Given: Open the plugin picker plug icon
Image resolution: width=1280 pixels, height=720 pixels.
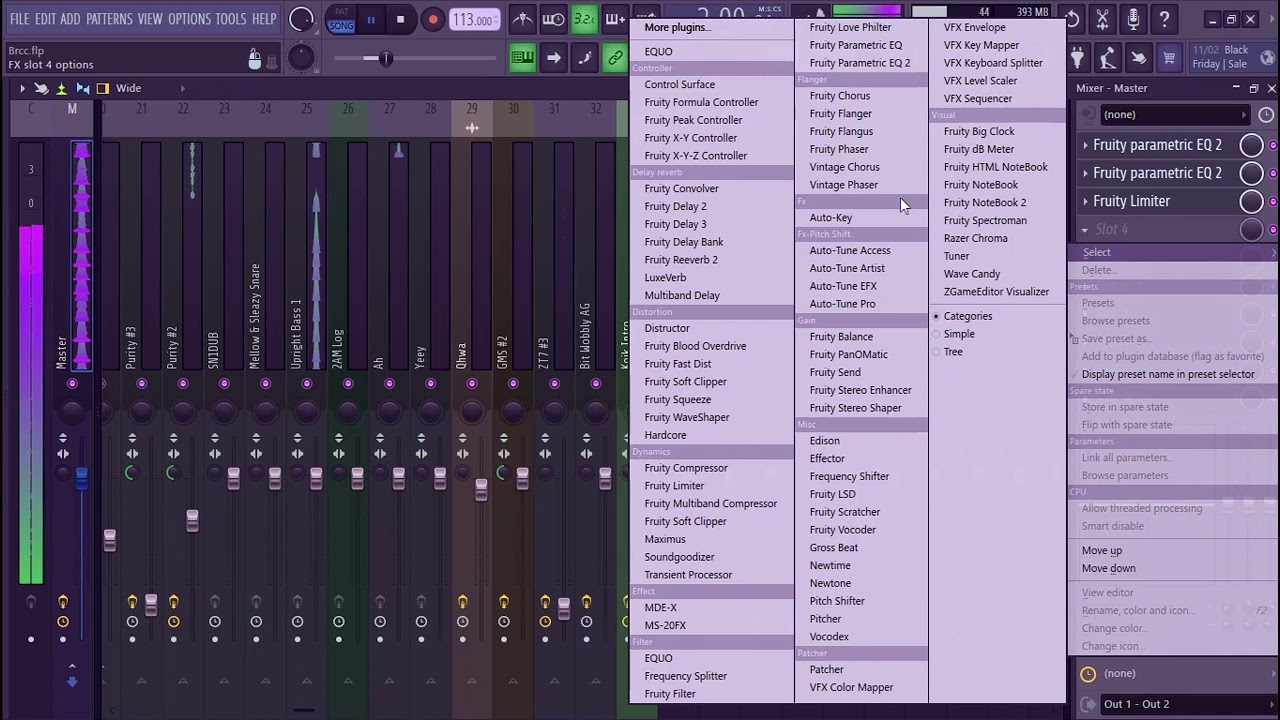Looking at the screenshot, I should [1077, 58].
